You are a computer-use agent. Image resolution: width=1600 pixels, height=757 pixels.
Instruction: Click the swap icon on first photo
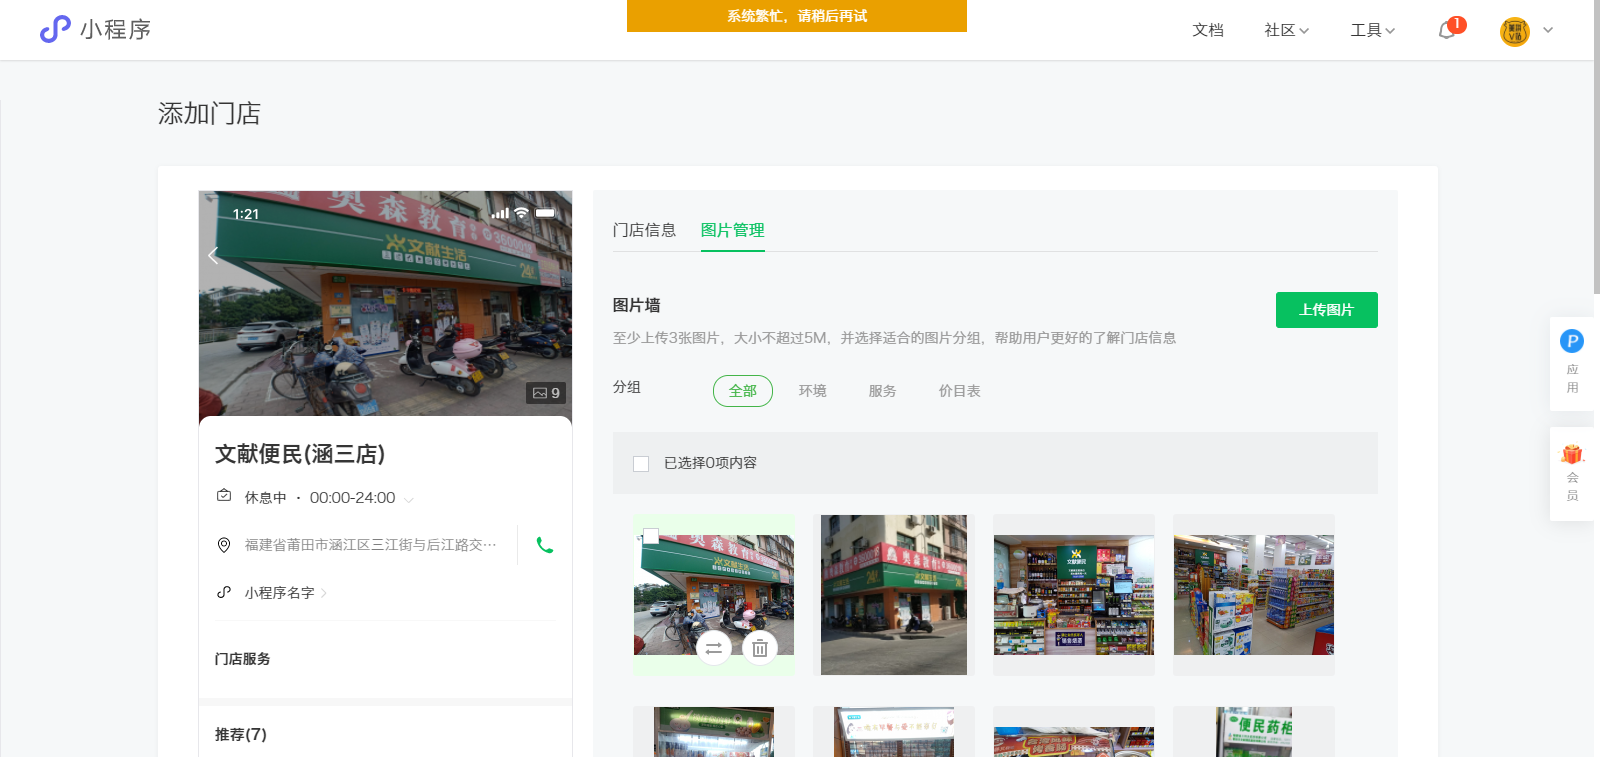click(x=714, y=648)
